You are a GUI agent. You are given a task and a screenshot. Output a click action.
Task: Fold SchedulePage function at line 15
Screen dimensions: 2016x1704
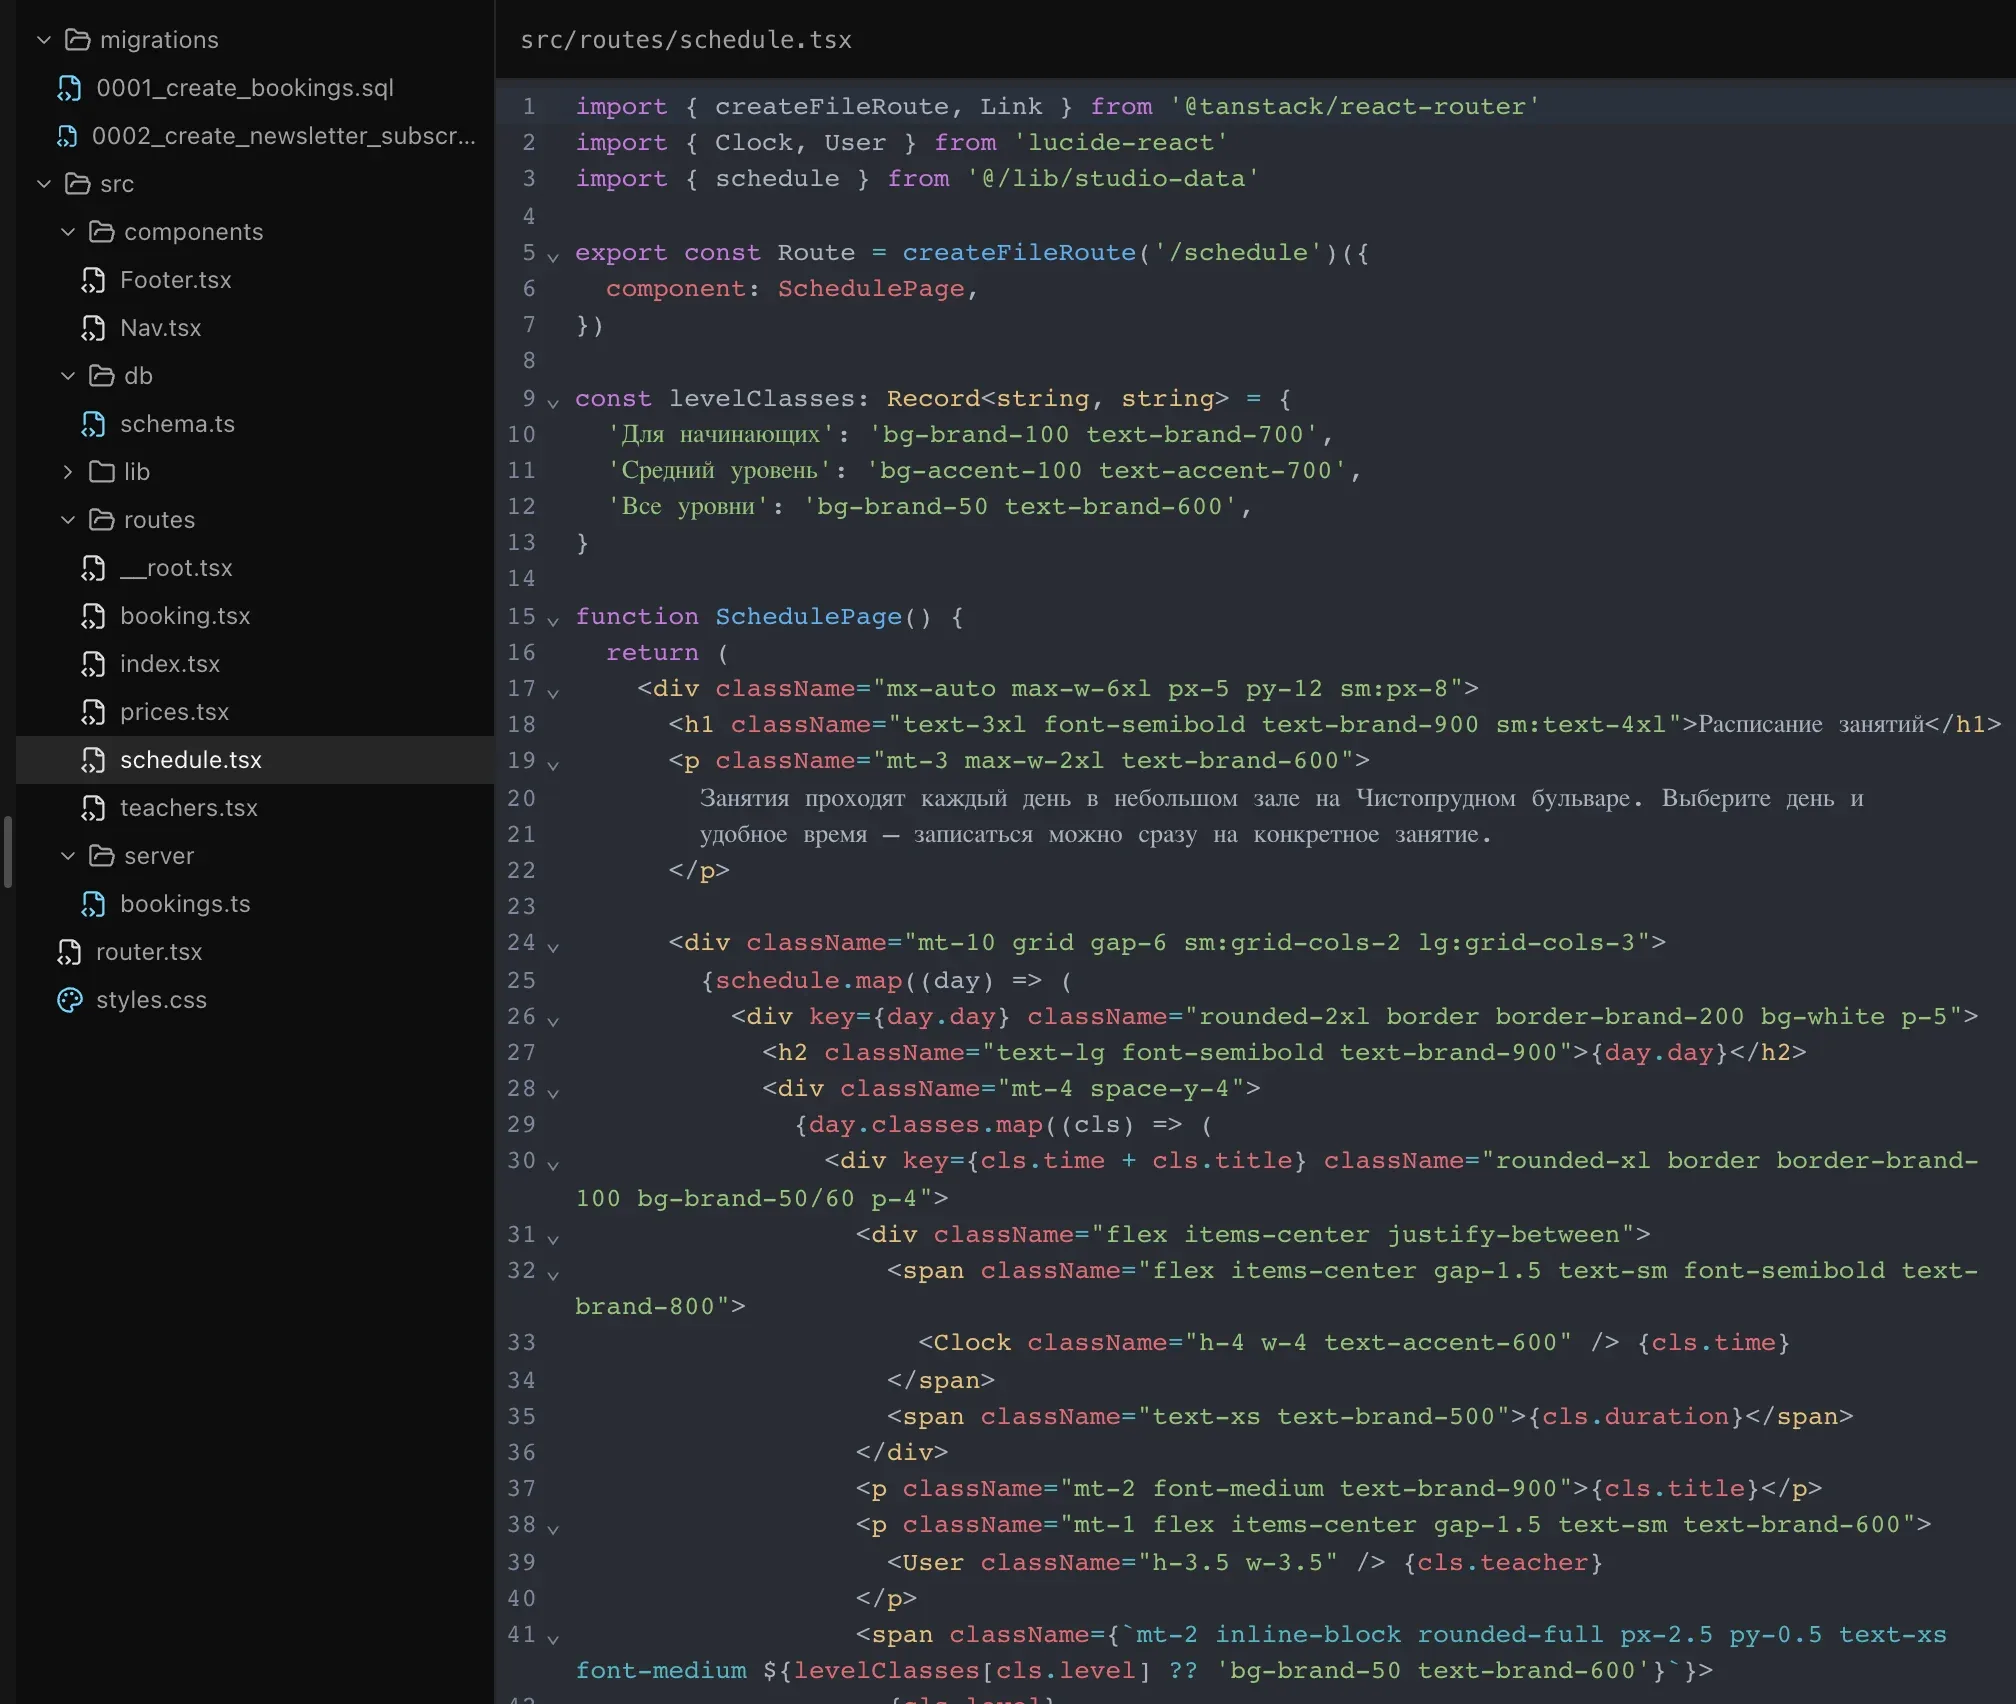553,621
